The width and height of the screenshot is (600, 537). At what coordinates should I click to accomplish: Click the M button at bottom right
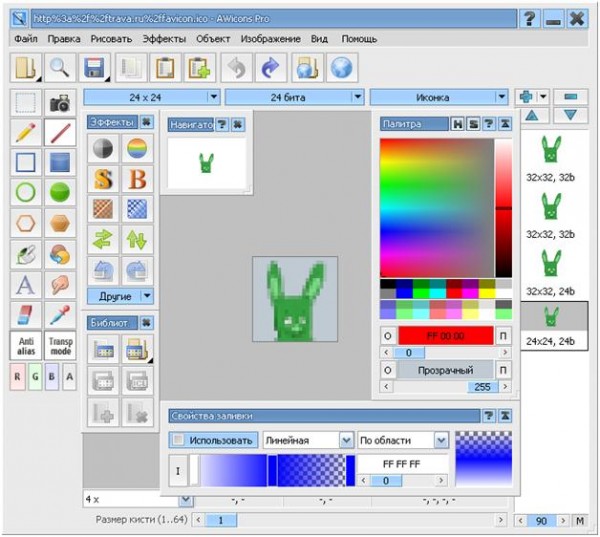coord(580,521)
